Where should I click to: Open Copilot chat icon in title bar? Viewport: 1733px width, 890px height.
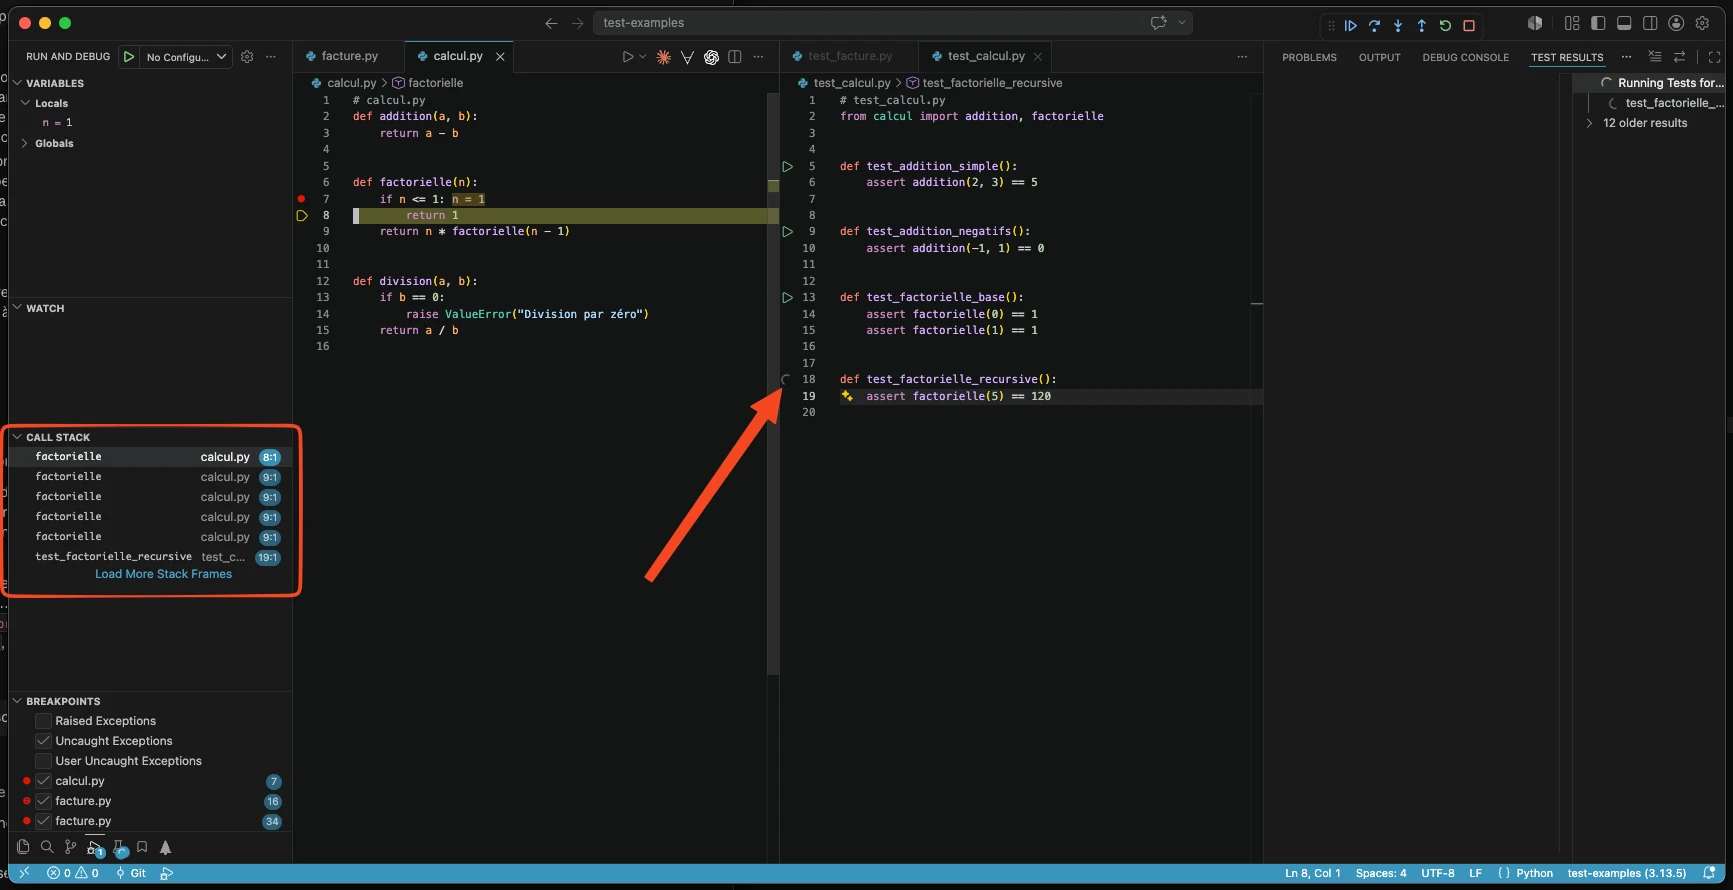pos(1158,23)
